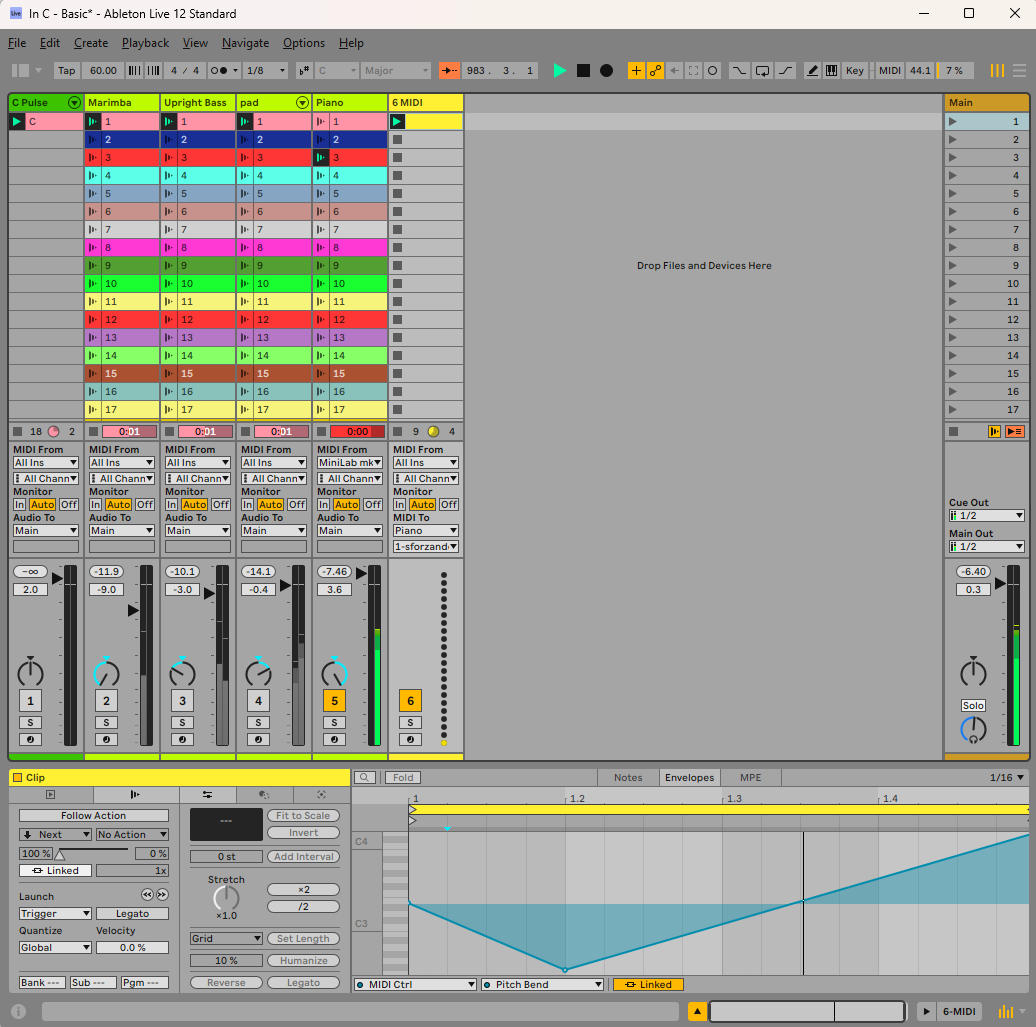
Task: Set Upright Bass monitor to Off
Action: (221, 505)
